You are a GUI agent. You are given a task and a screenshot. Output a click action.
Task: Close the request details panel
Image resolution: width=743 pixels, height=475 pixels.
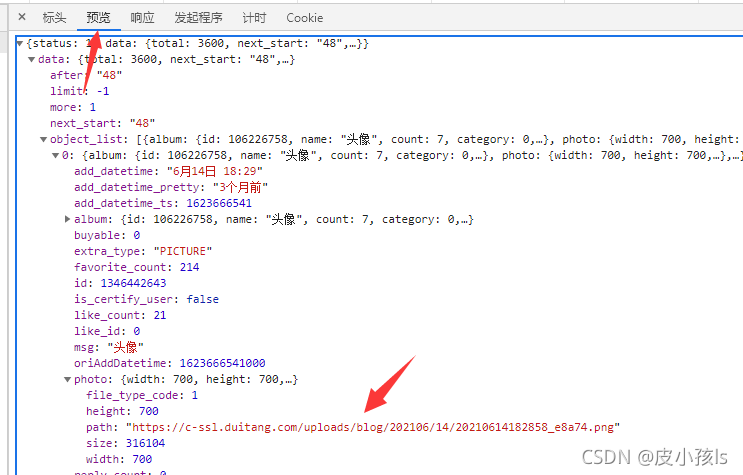(22, 17)
